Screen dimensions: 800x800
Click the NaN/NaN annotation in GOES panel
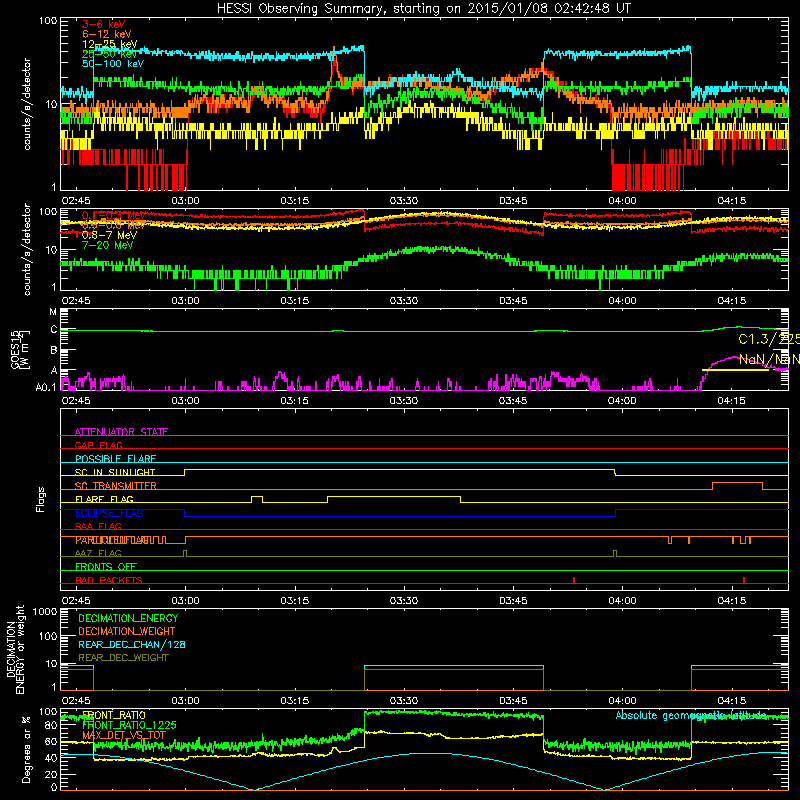[768, 359]
